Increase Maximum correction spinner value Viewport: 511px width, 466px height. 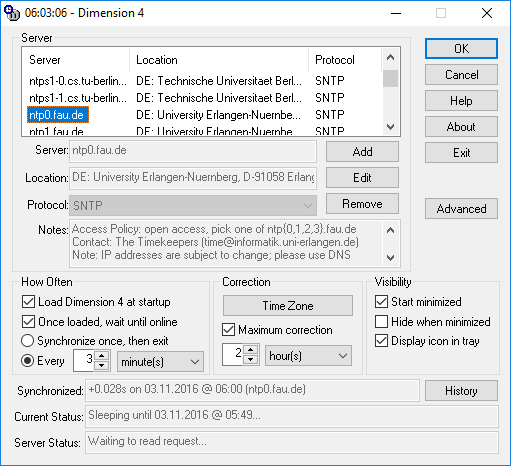pyautogui.click(x=251, y=350)
